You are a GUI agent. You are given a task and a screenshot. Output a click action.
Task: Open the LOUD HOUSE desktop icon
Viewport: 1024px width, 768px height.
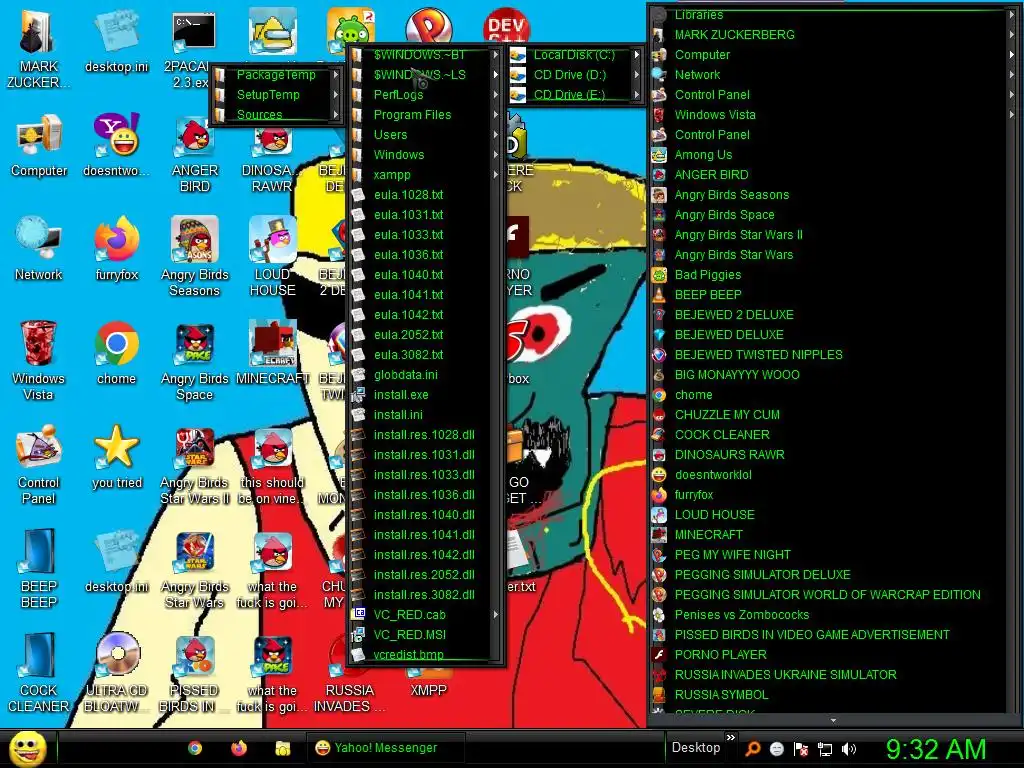(x=272, y=256)
